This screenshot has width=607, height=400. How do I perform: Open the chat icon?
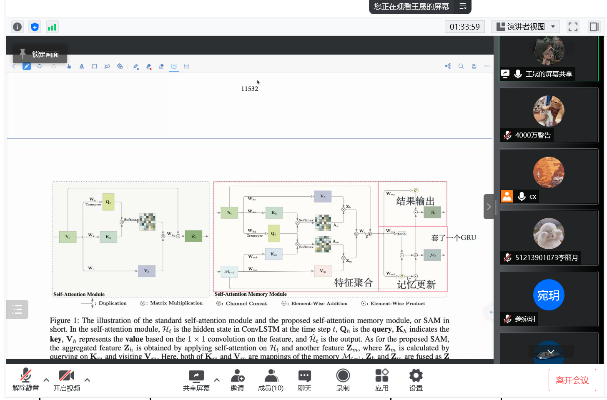point(305,377)
